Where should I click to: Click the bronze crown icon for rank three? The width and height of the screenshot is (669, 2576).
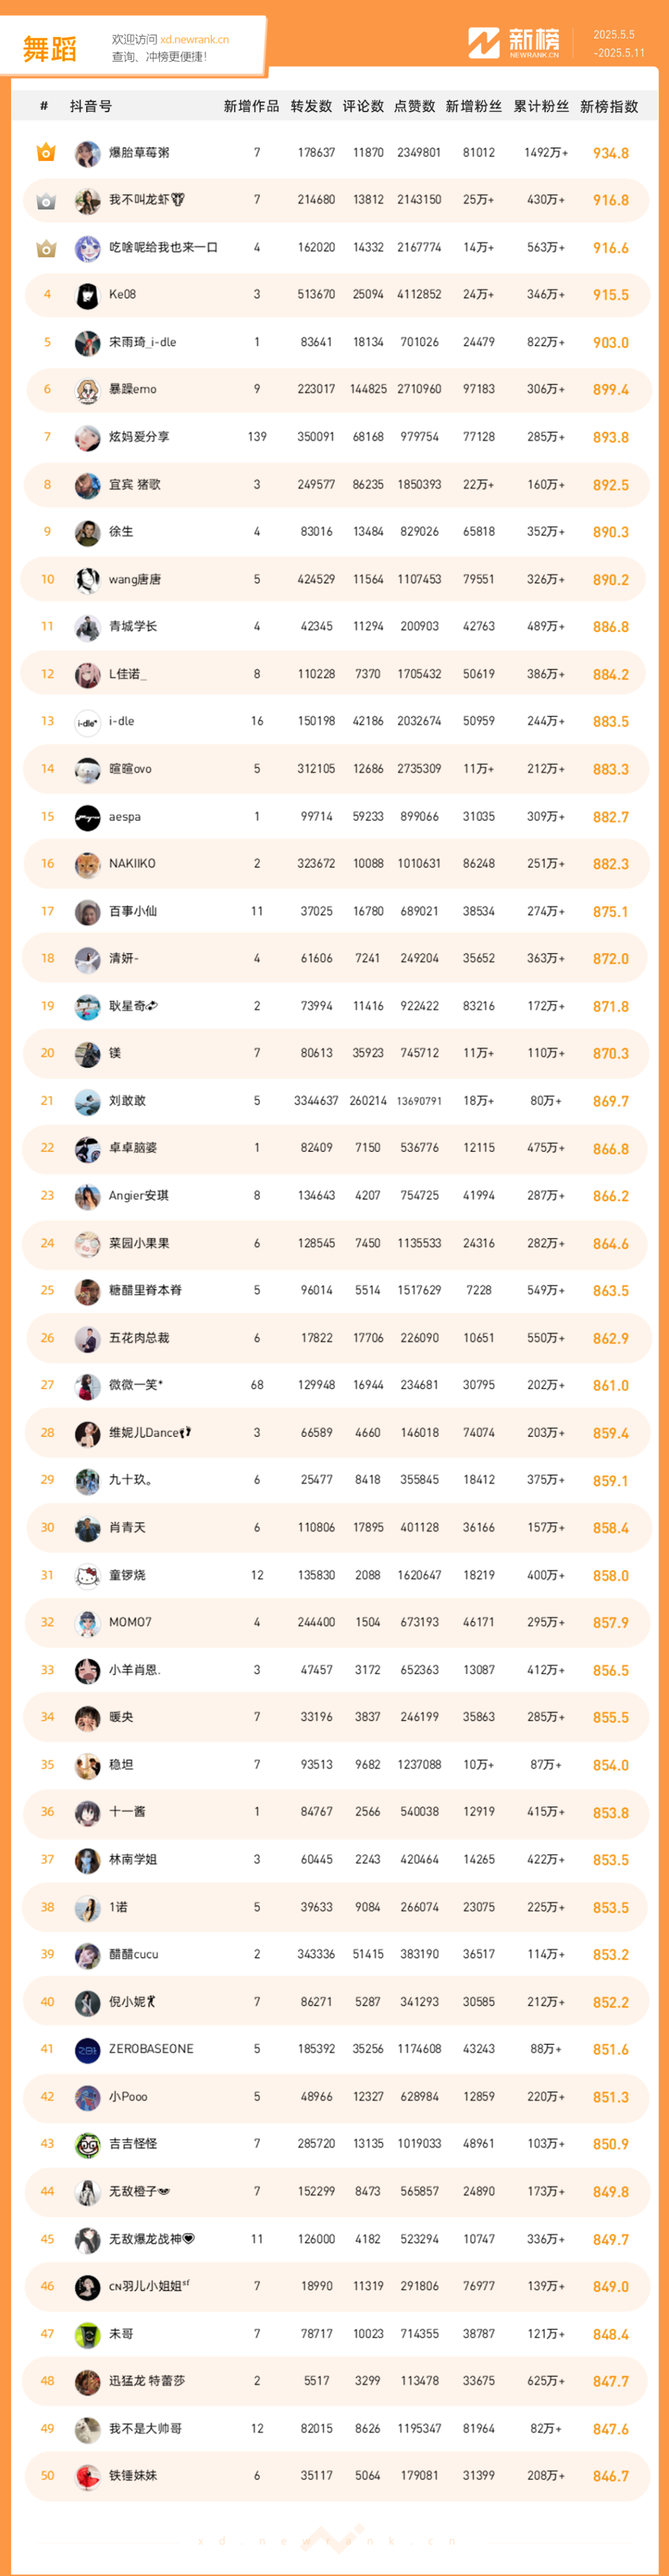46,248
